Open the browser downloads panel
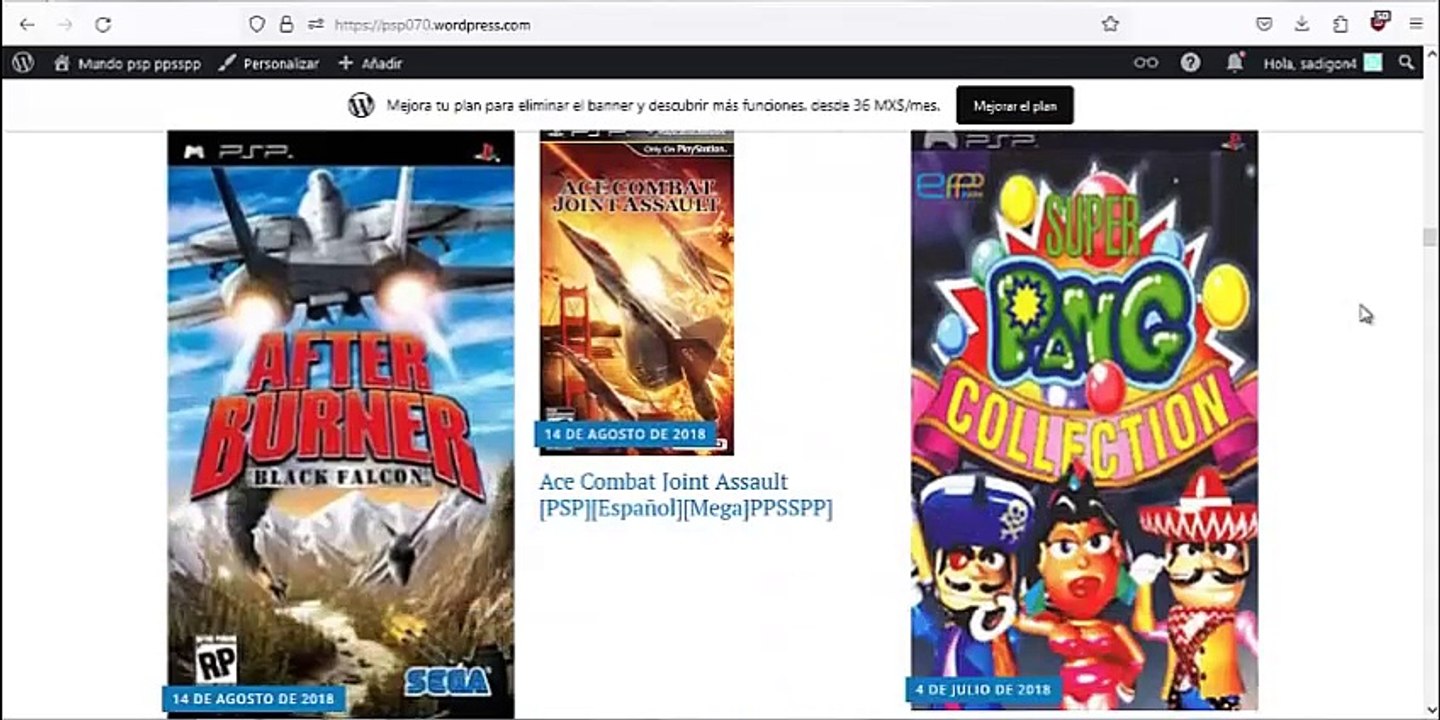 point(1302,25)
